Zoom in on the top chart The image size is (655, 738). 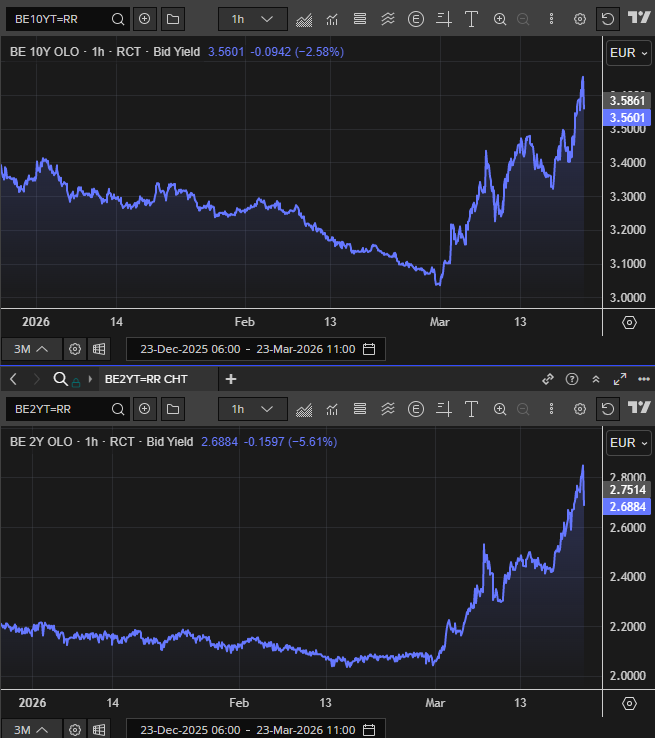coord(500,19)
